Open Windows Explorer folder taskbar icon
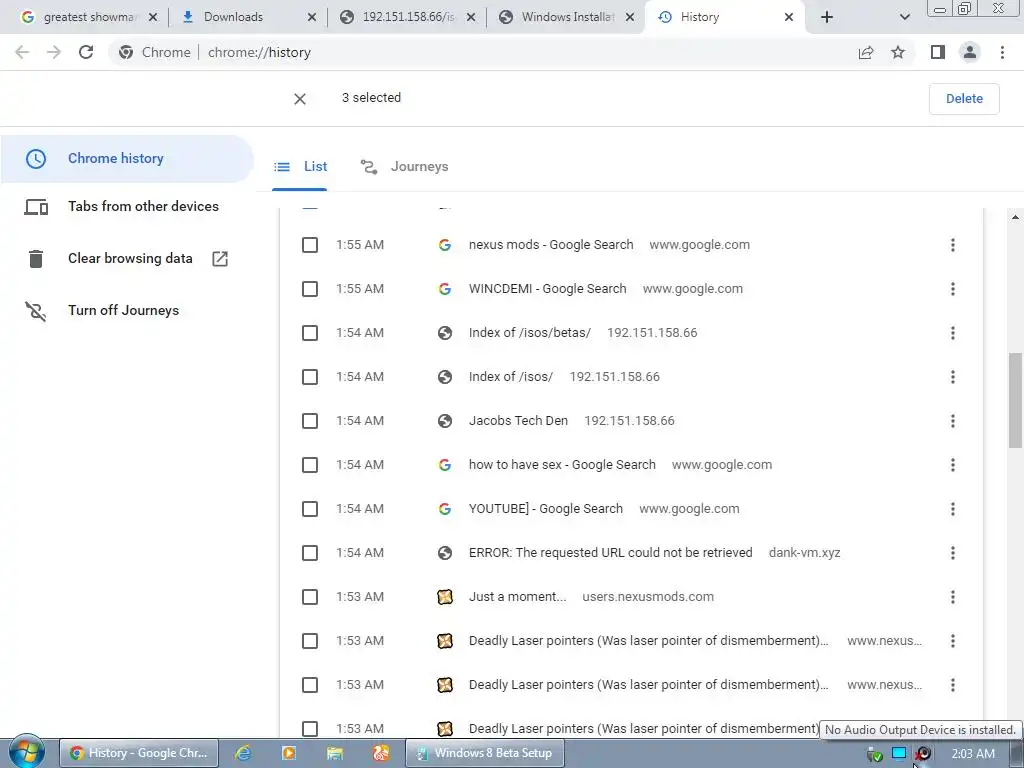 click(x=335, y=753)
